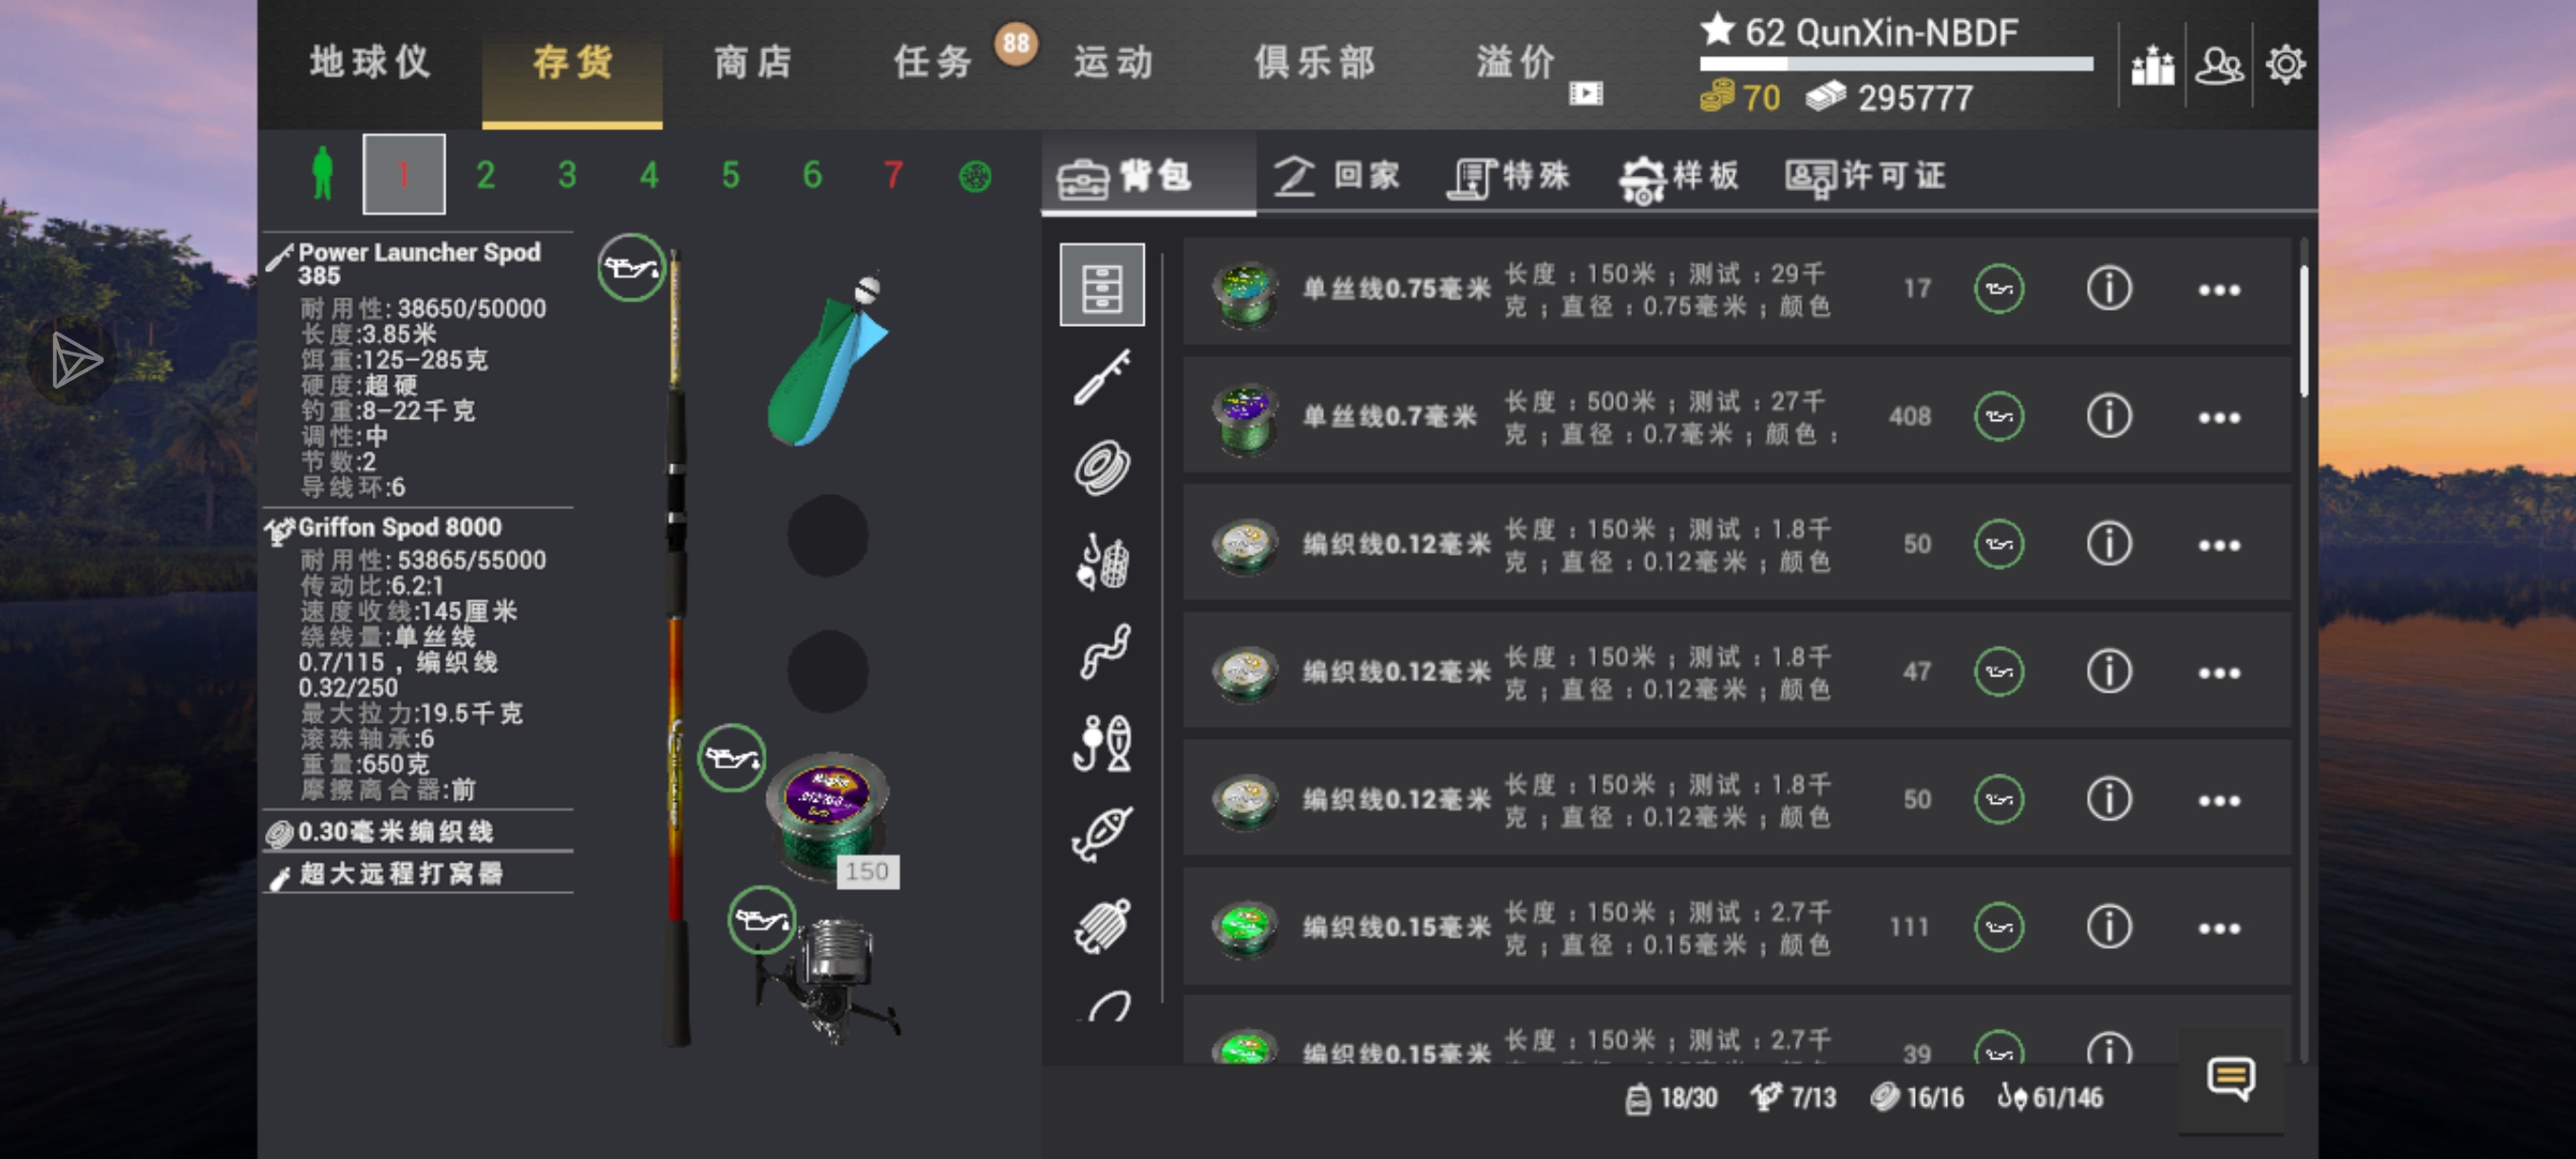
Task: Open the 商店 shop tab
Action: click(x=753, y=62)
